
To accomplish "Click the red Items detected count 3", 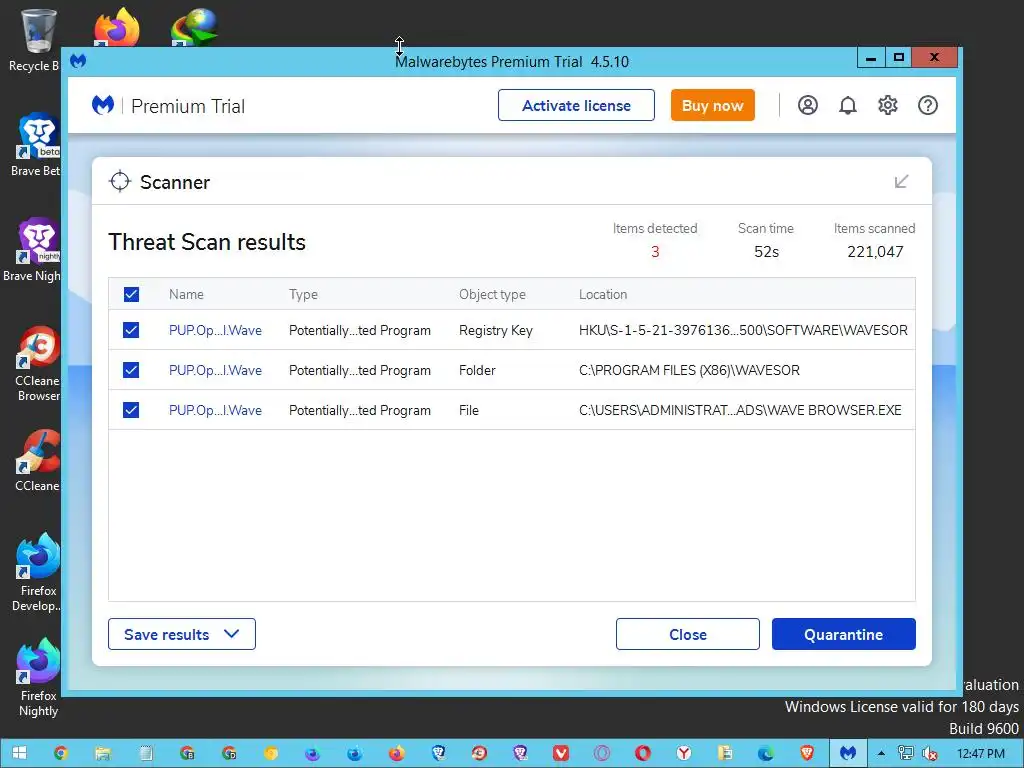I will (x=655, y=251).
